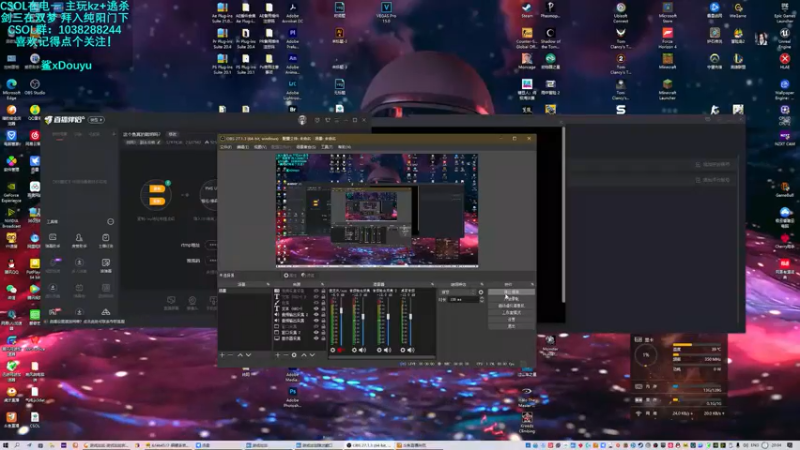Toggle lock on 窗口采集 2 source
The image size is (800, 450).
pyautogui.click(x=323, y=332)
